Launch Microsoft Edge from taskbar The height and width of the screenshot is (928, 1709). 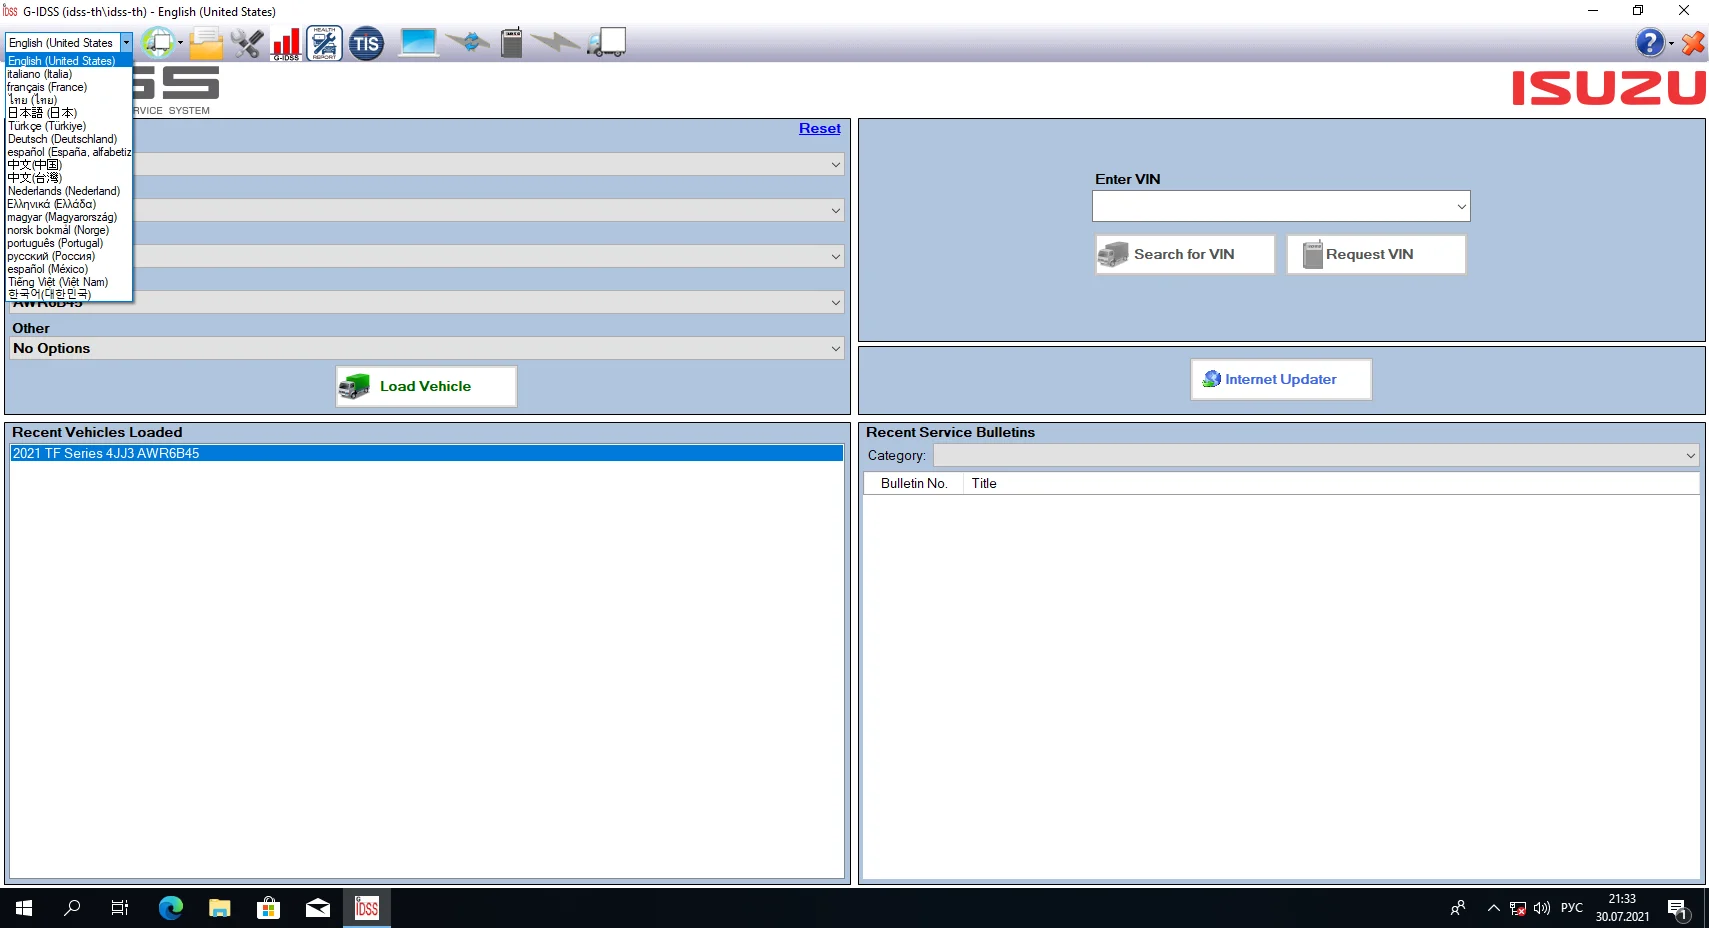click(171, 908)
